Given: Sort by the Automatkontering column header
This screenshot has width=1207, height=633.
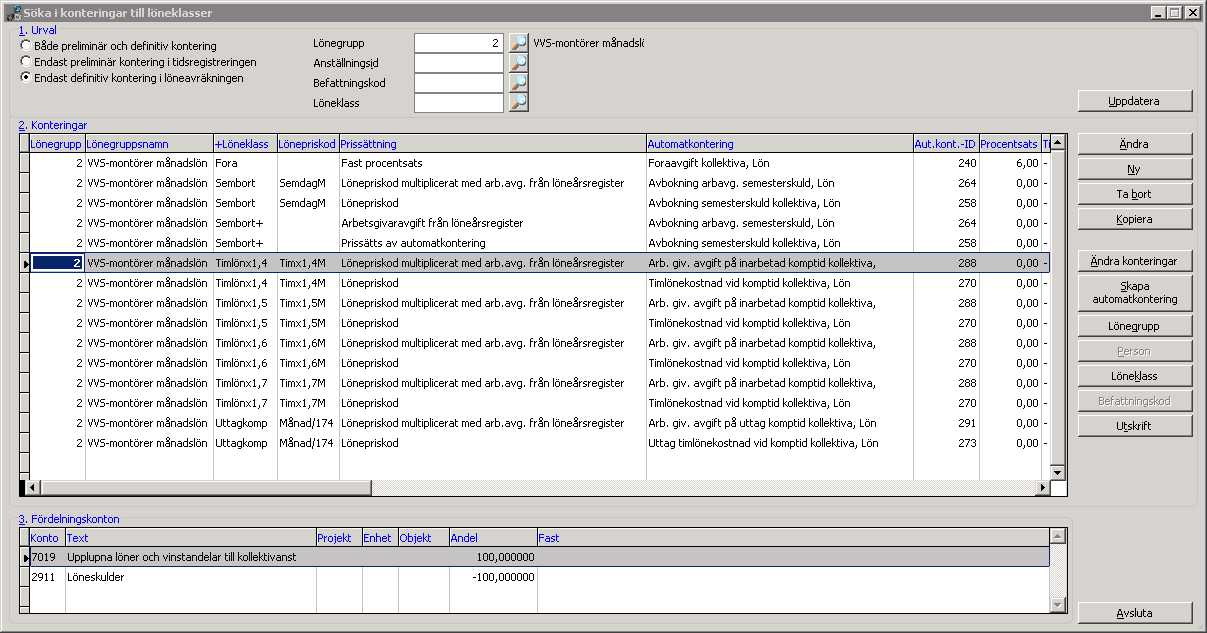Looking at the screenshot, I should pos(779,144).
